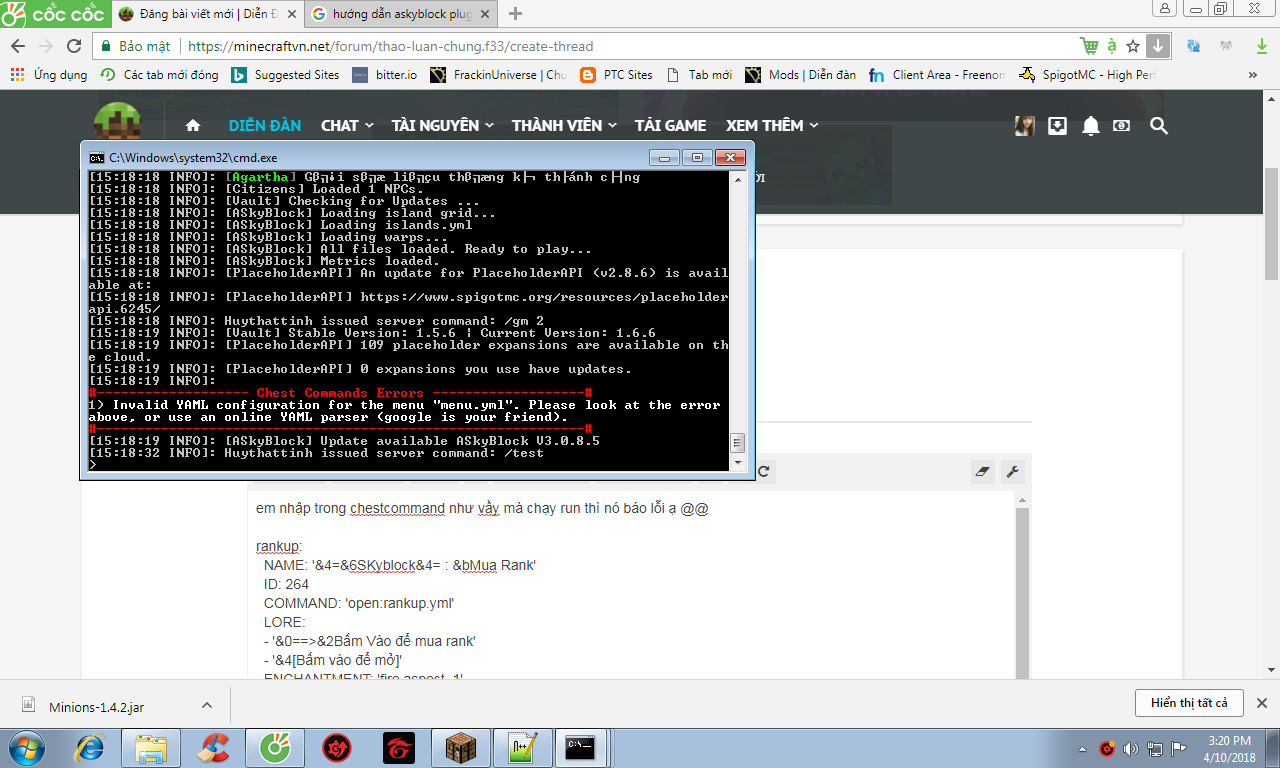Open the Ứng dụng apps shortcut

point(49,75)
